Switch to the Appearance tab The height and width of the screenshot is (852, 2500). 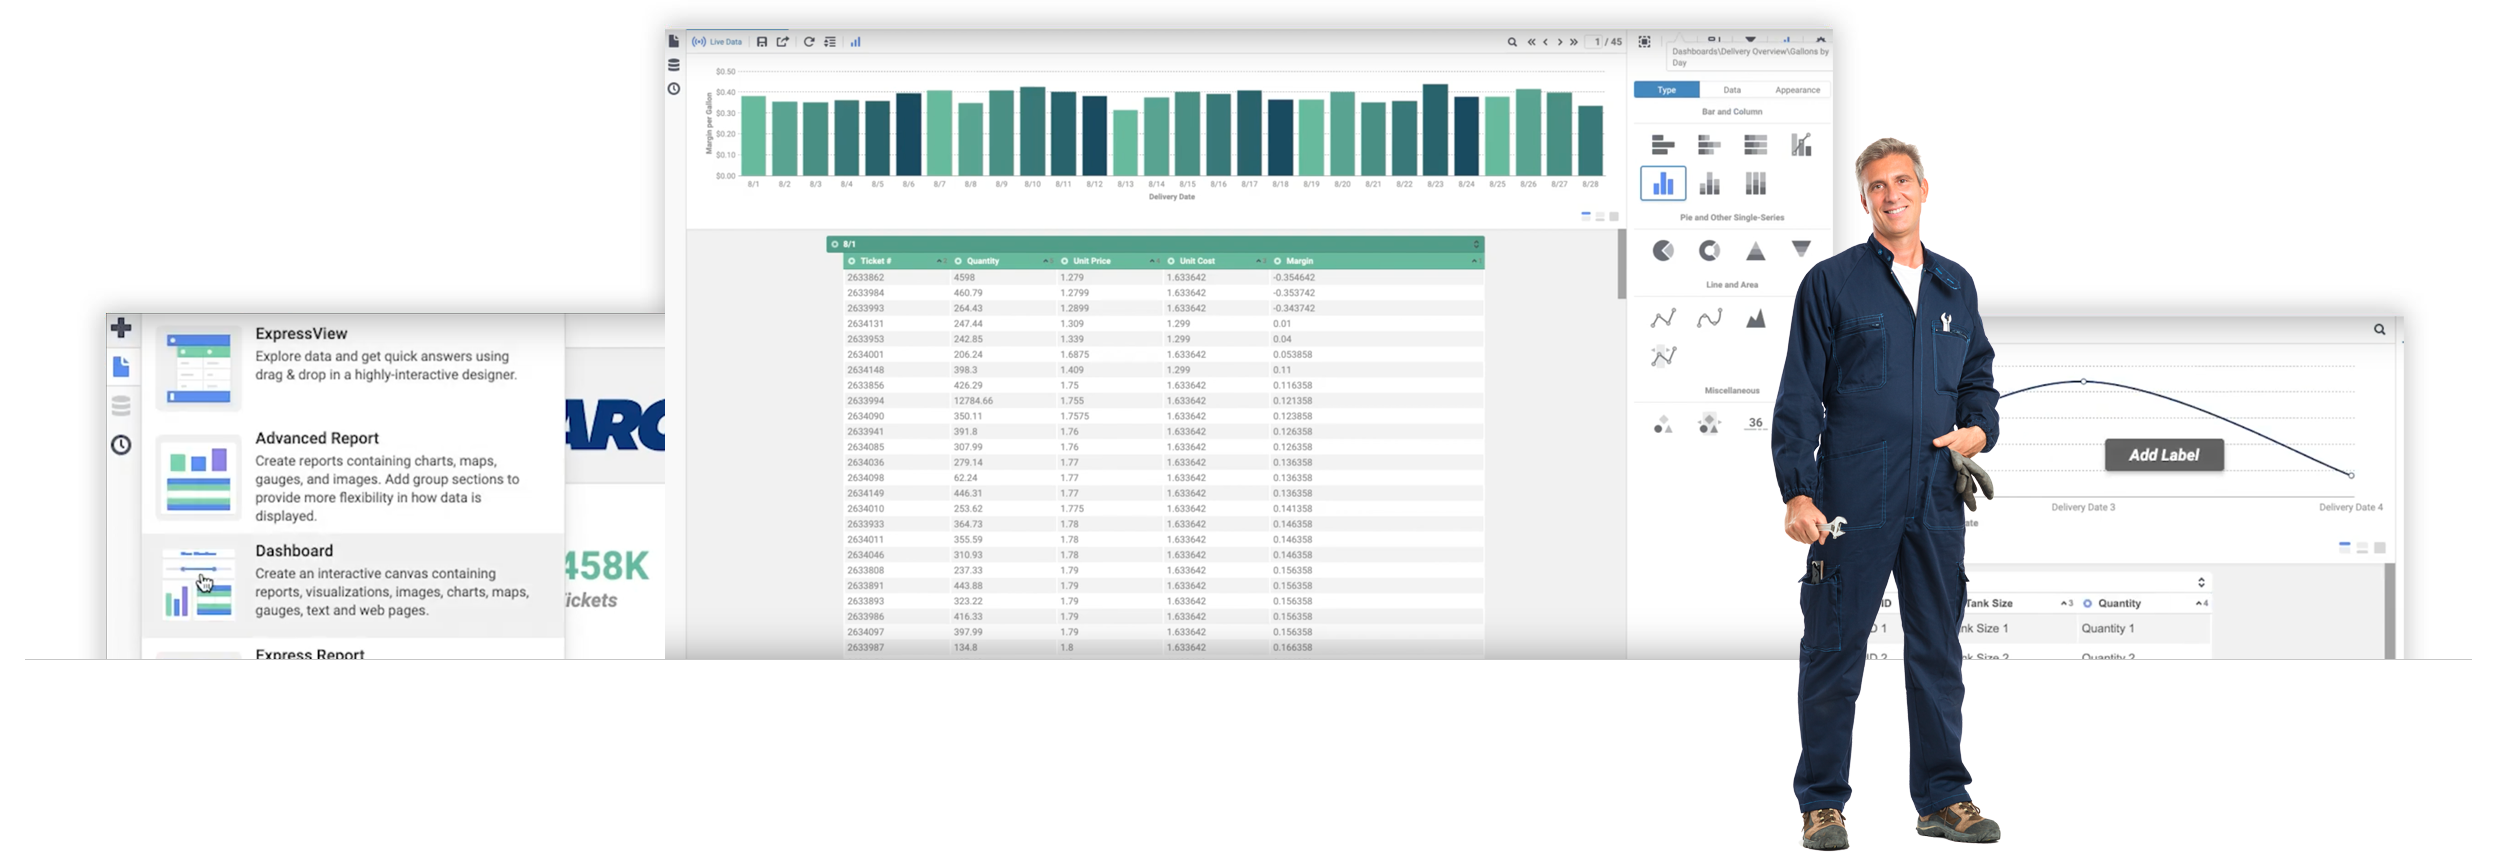[x=1797, y=90]
